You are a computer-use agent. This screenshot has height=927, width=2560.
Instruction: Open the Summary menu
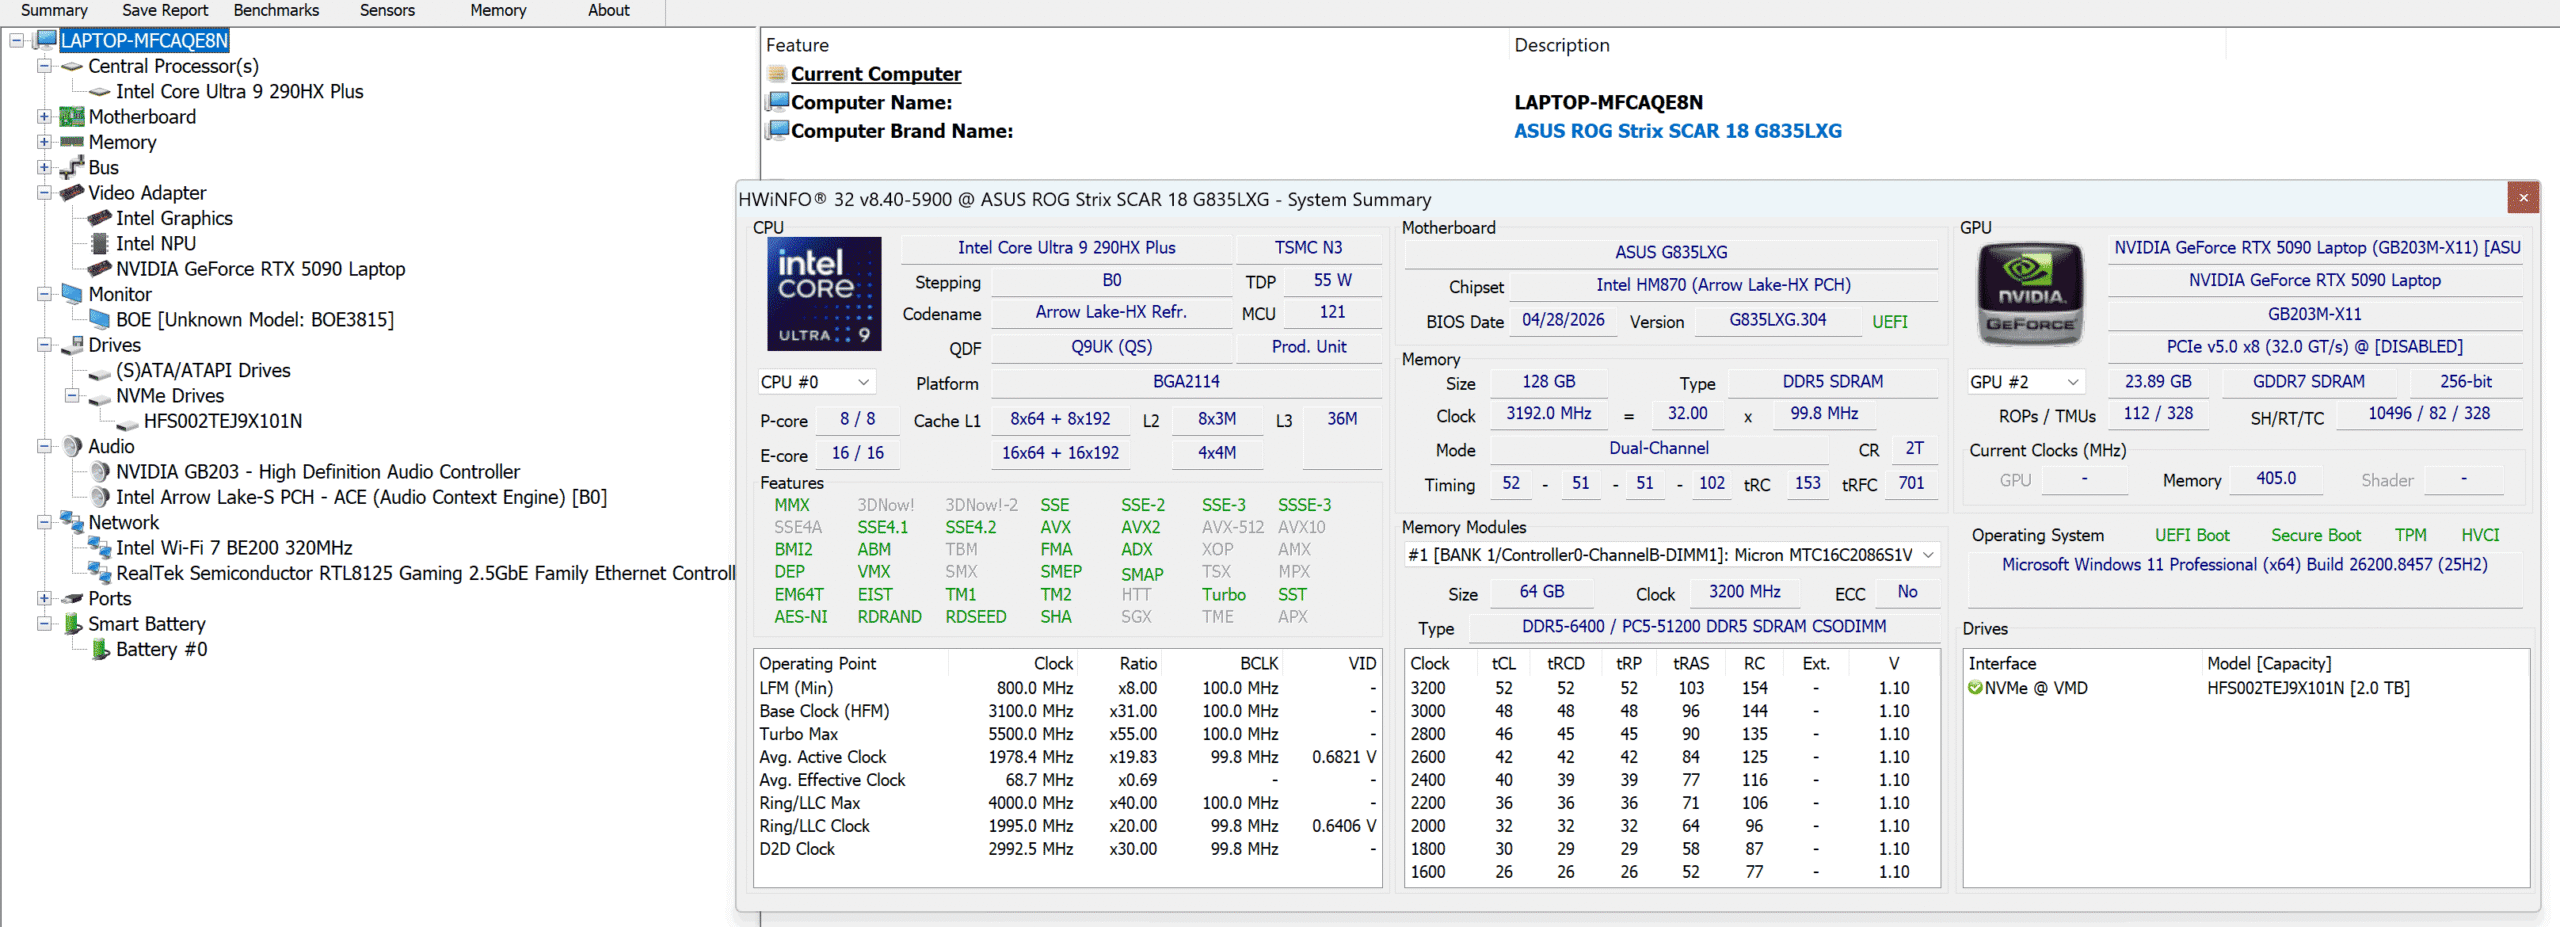tap(54, 11)
